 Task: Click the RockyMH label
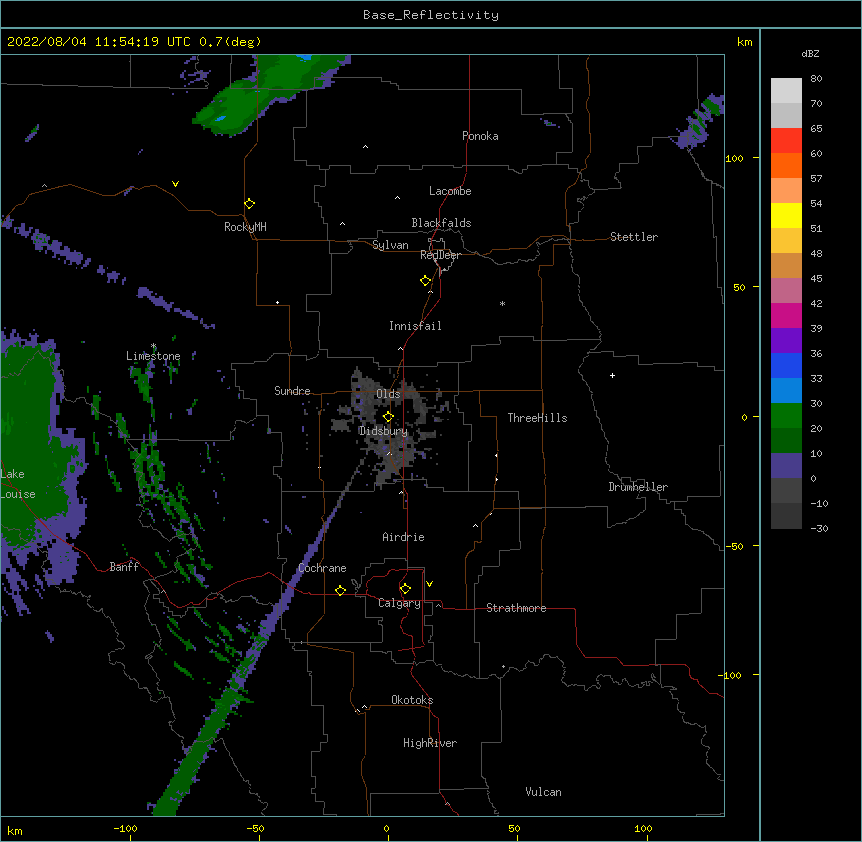click(x=245, y=226)
